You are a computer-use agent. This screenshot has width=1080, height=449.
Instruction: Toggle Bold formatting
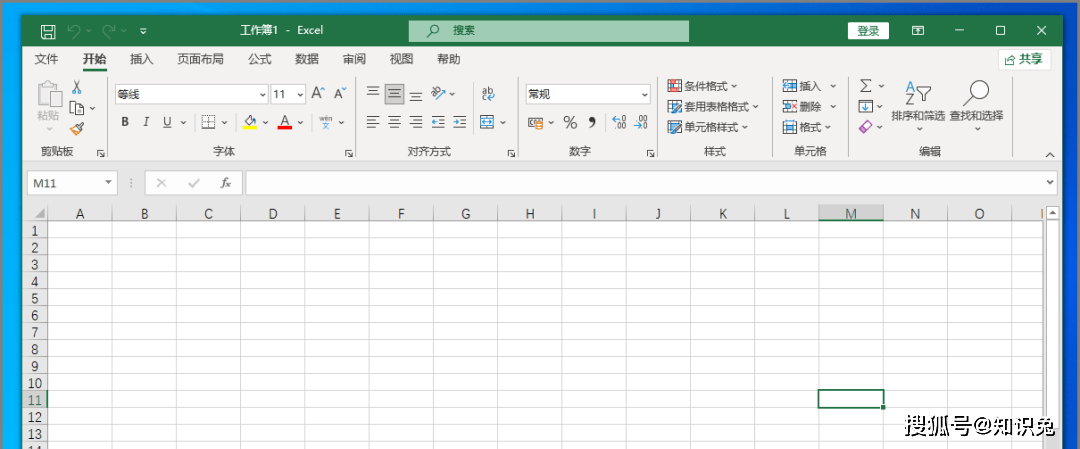point(125,123)
